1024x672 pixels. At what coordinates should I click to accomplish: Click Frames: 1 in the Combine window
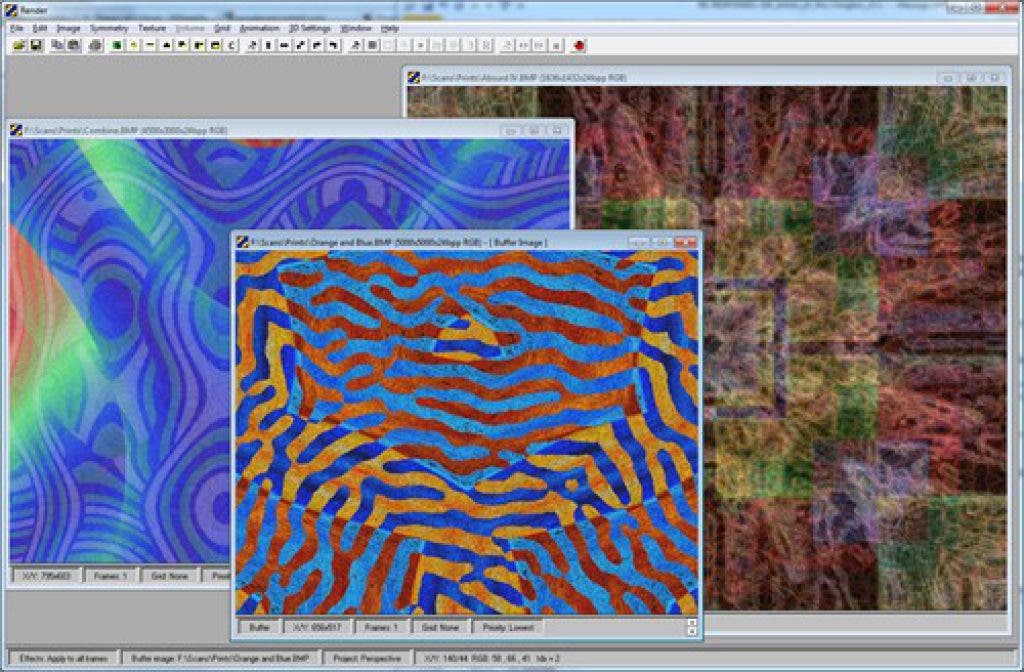click(x=111, y=575)
